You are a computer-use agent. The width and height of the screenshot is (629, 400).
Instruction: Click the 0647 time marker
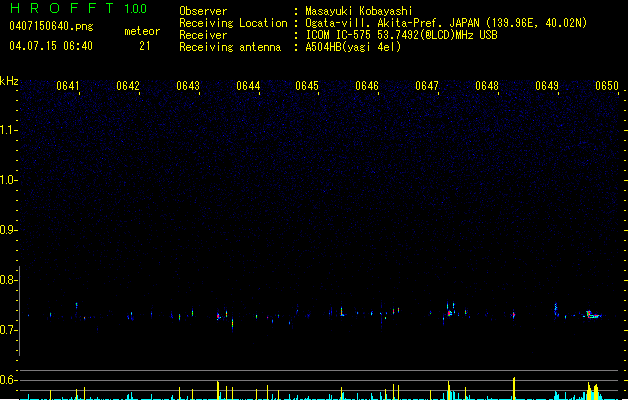click(x=427, y=86)
